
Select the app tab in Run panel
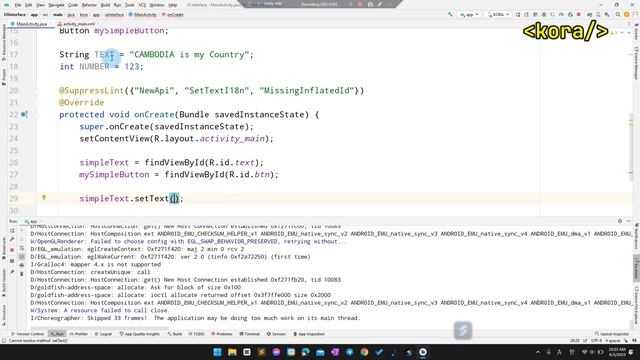pyautogui.click(x=31, y=221)
